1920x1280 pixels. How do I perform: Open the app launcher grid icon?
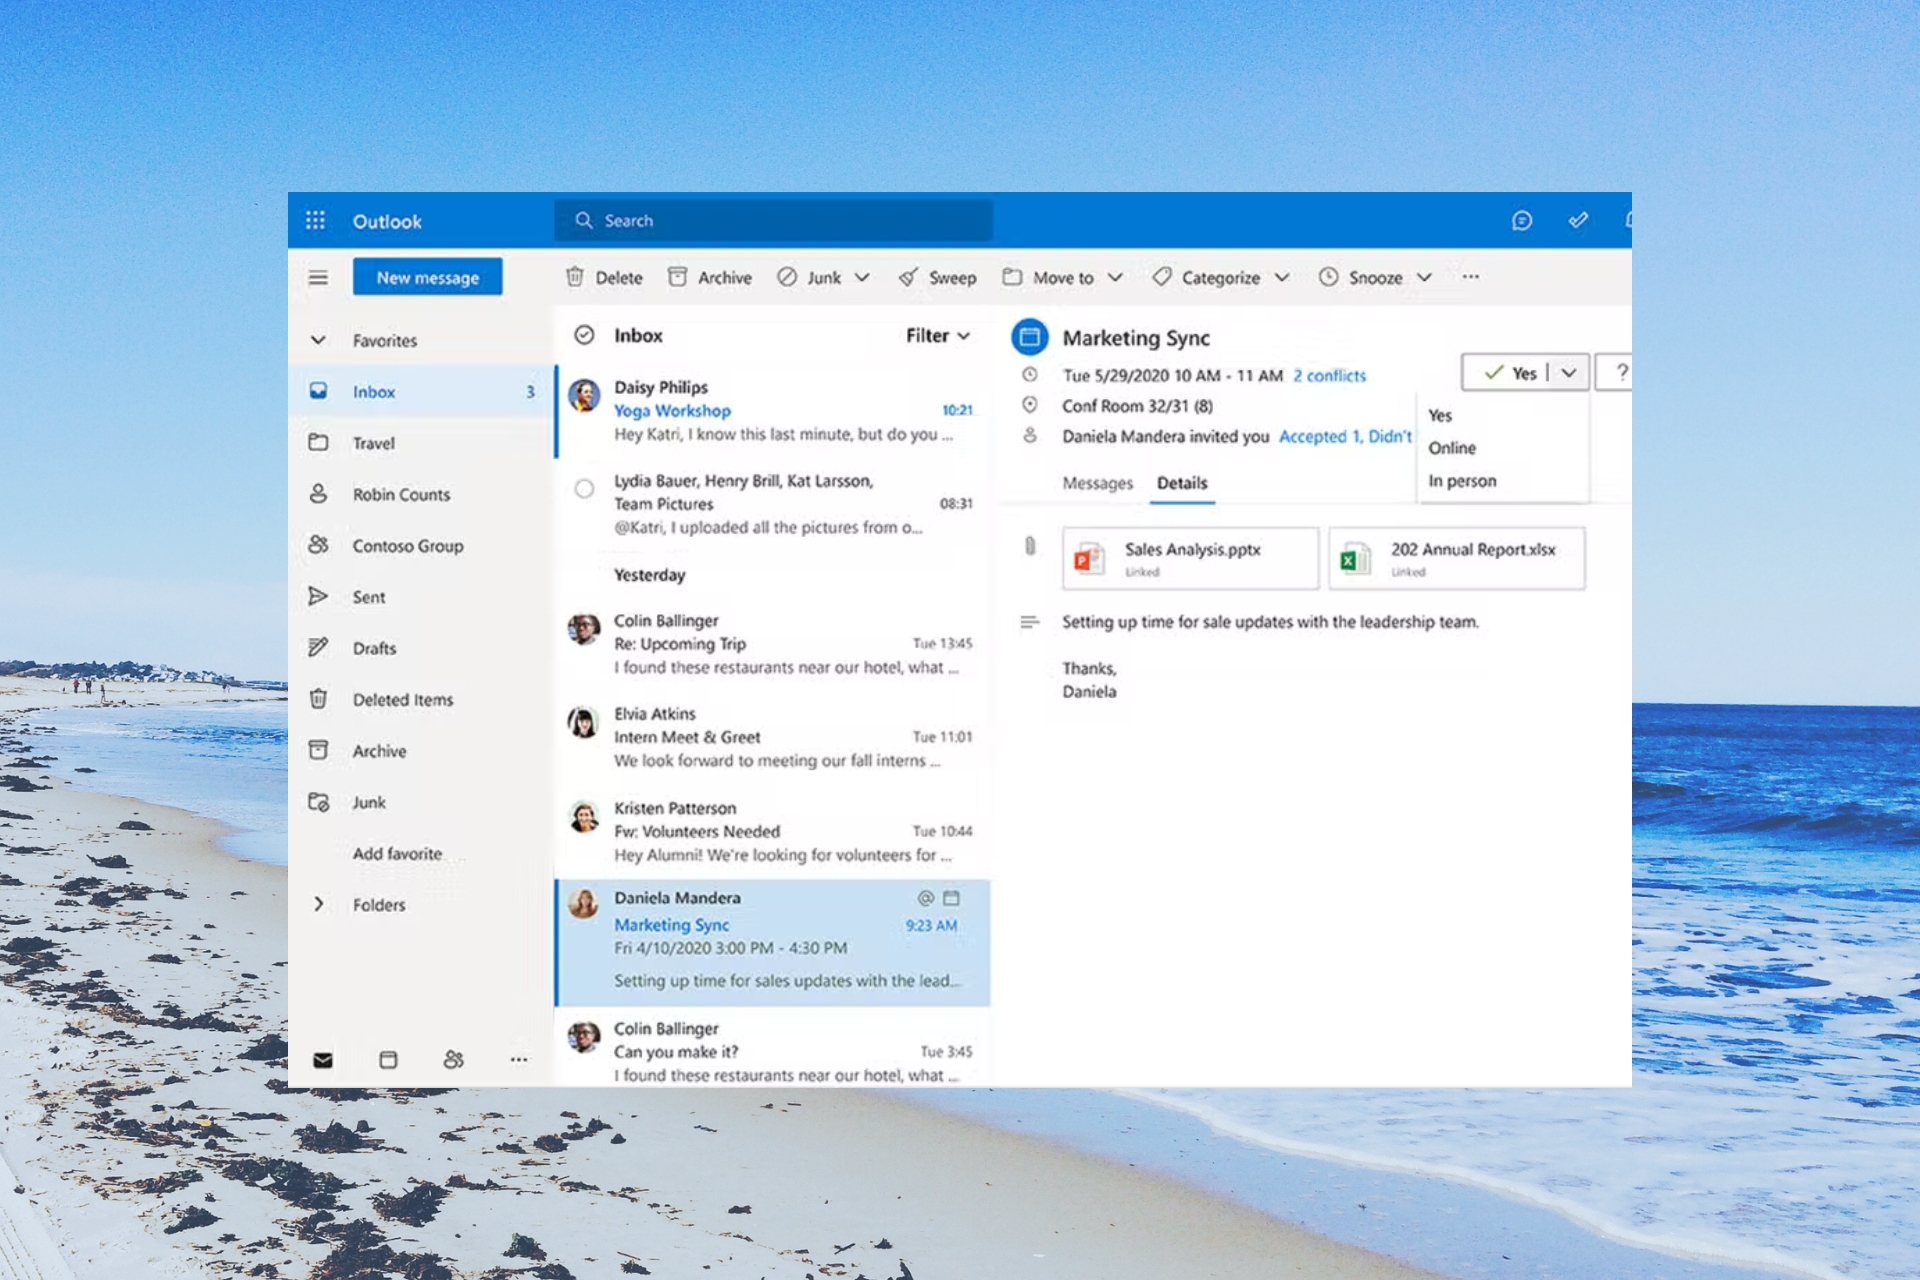point(315,220)
